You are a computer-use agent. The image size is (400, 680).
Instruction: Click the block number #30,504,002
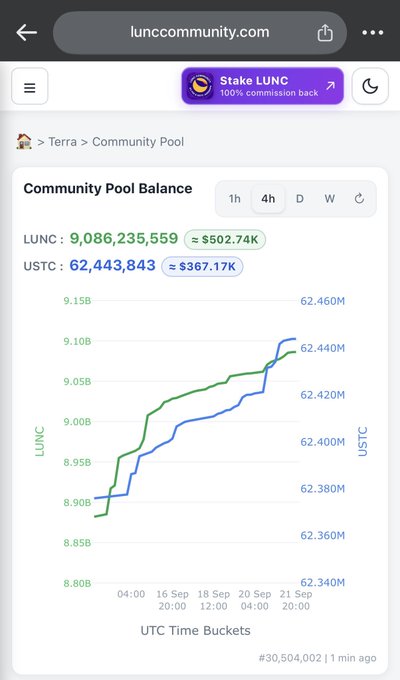tap(290, 658)
